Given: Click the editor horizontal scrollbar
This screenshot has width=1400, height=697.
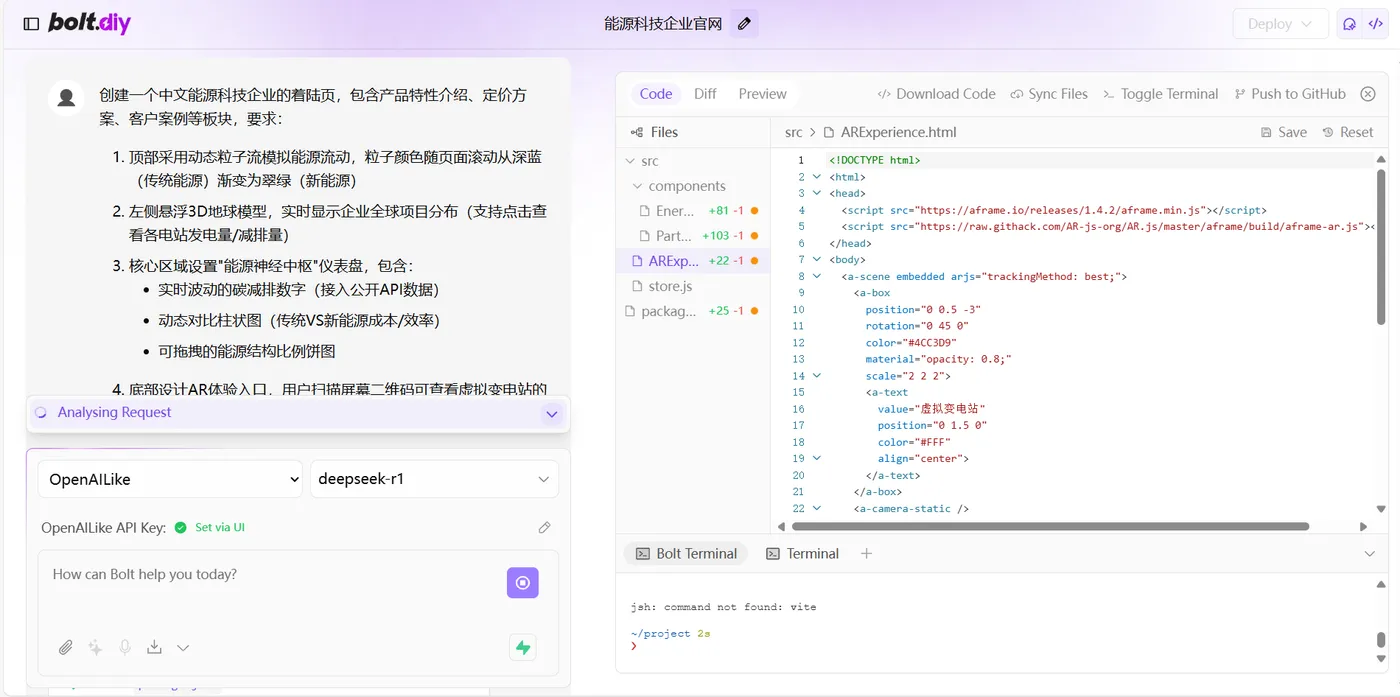Looking at the screenshot, I should pos(1050,526).
